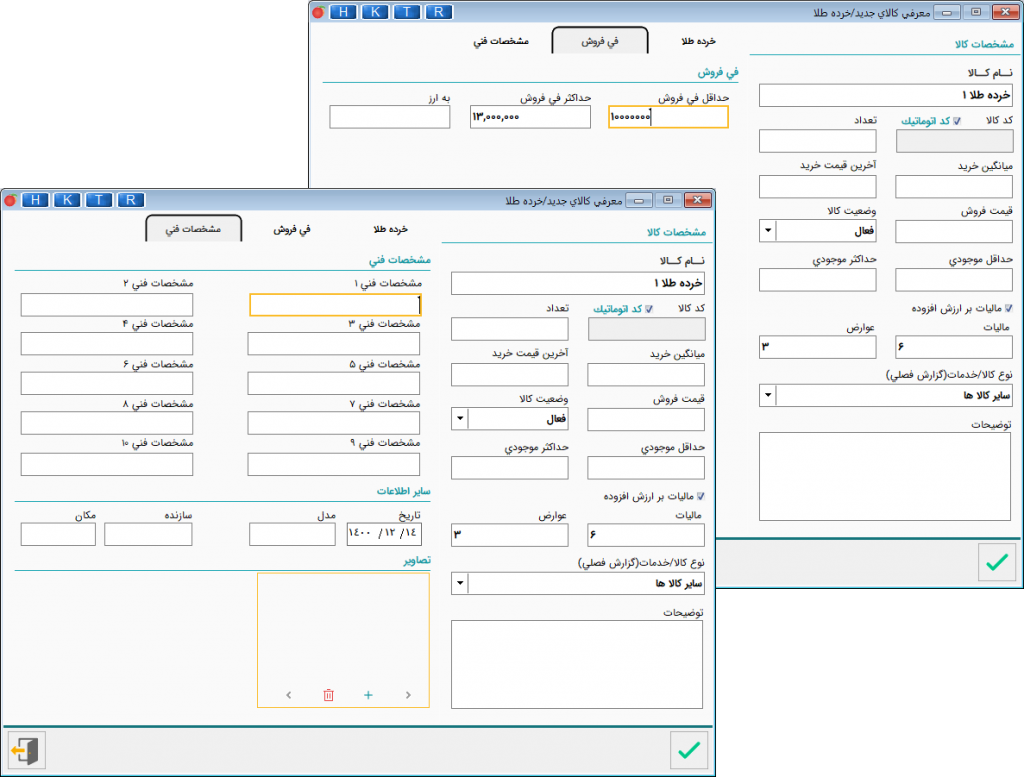
Task: Click the H button in front window title bar
Action: coord(35,200)
